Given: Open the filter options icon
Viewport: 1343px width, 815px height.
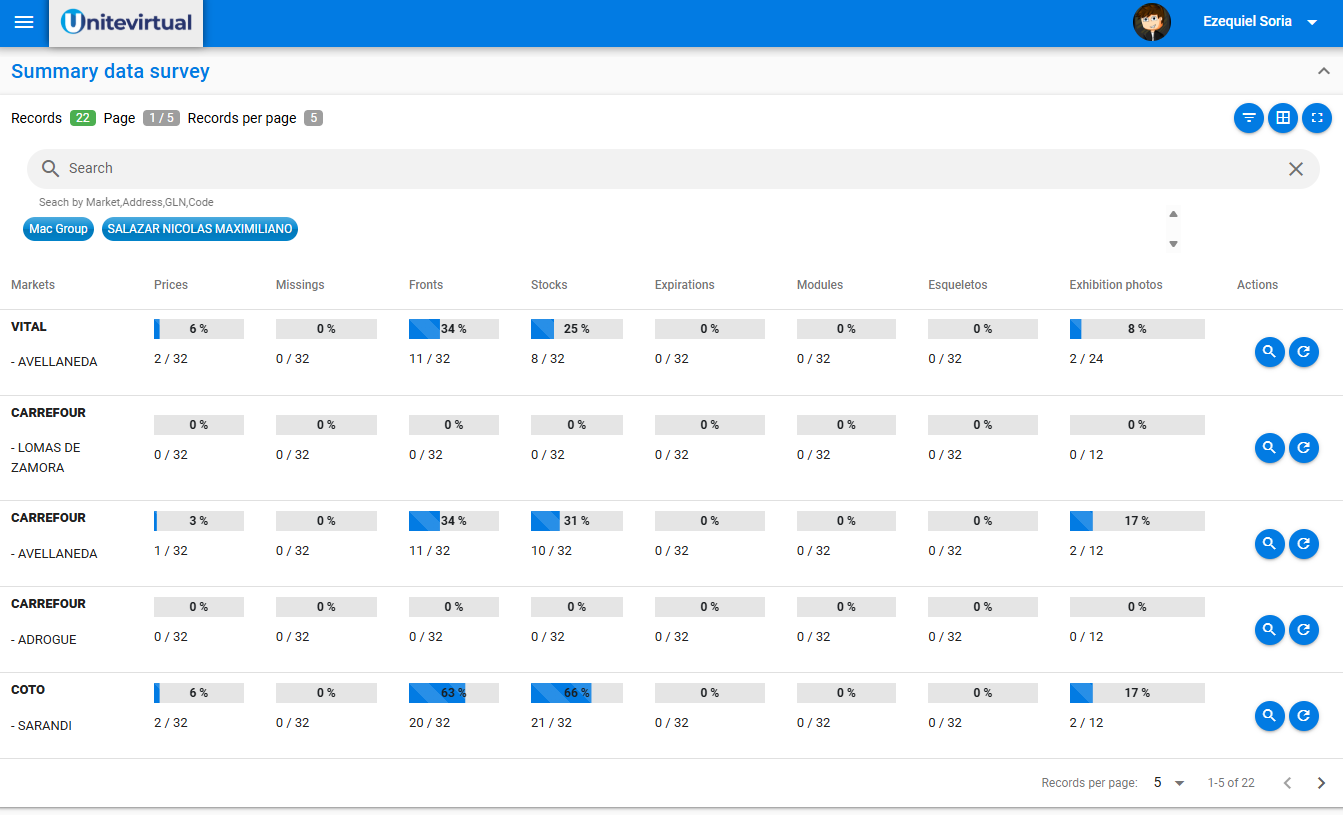Looking at the screenshot, I should 1249,118.
